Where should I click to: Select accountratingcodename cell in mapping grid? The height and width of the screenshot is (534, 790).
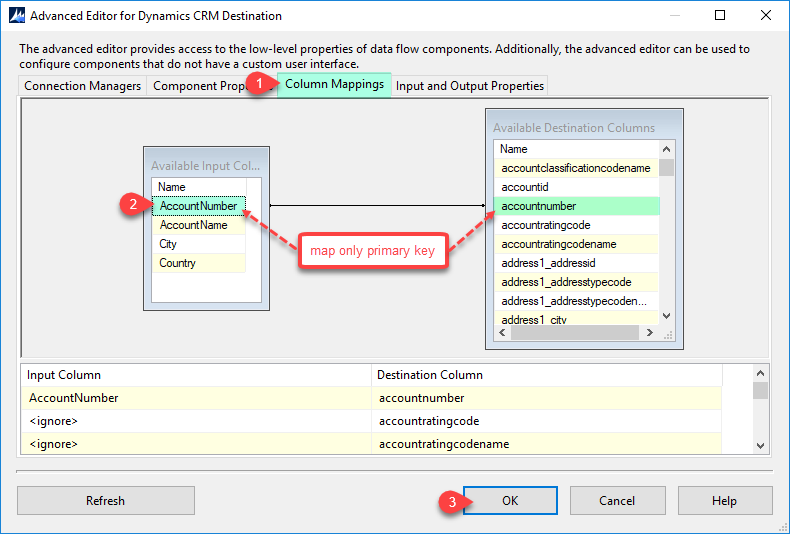tap(547, 444)
